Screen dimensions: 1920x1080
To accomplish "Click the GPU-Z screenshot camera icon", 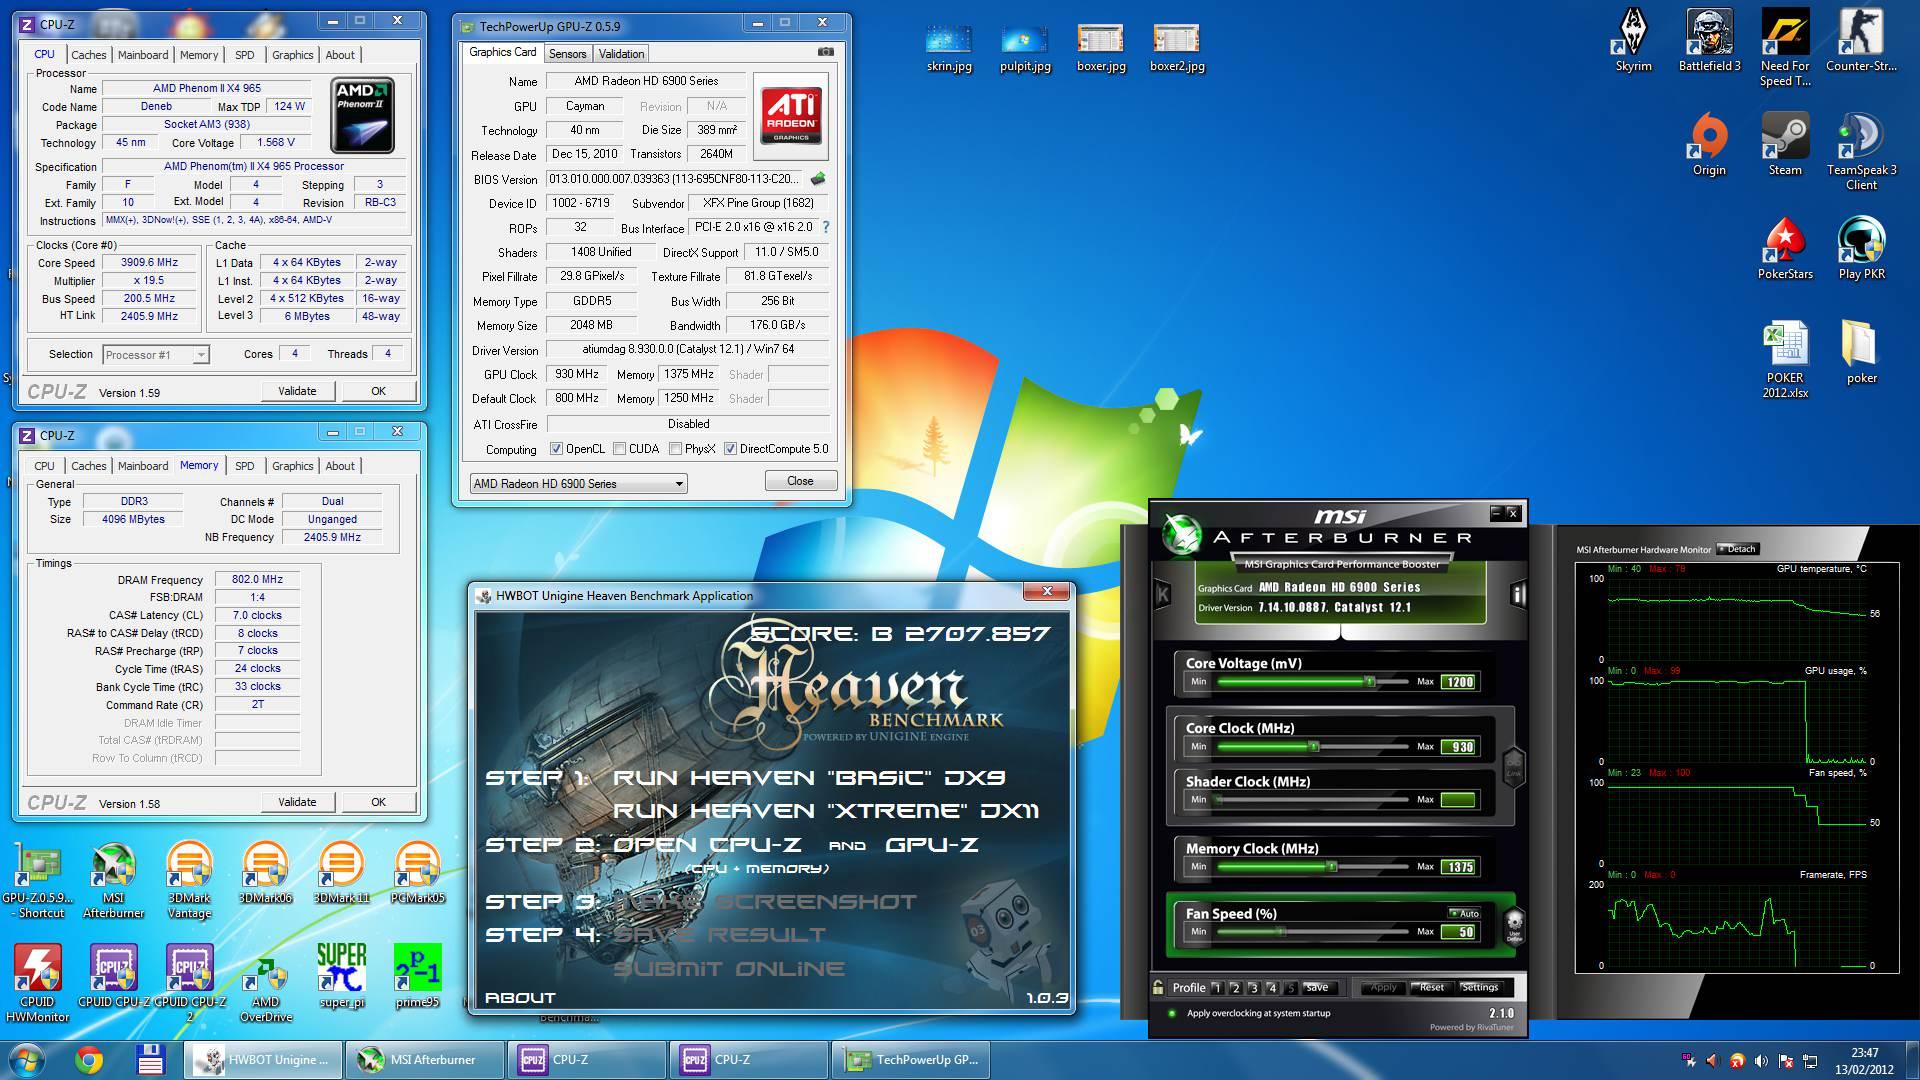I will [826, 52].
